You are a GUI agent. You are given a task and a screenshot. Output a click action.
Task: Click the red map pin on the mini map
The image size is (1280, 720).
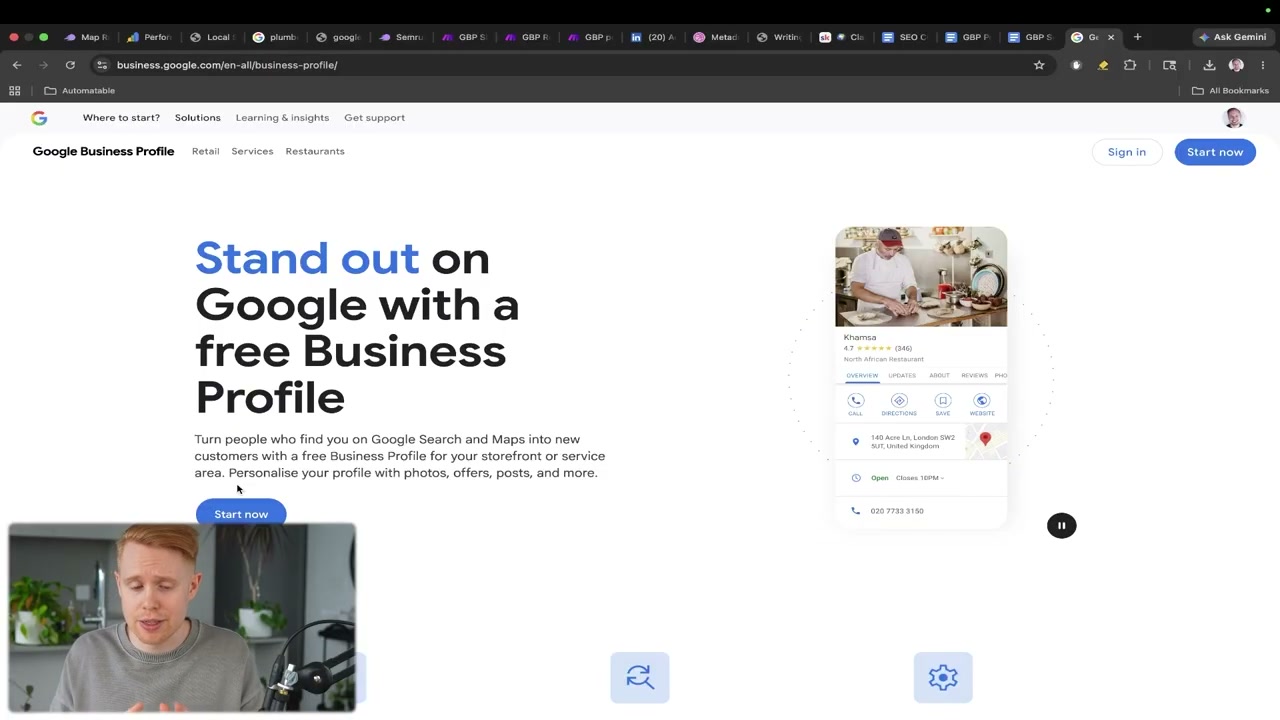985,439
